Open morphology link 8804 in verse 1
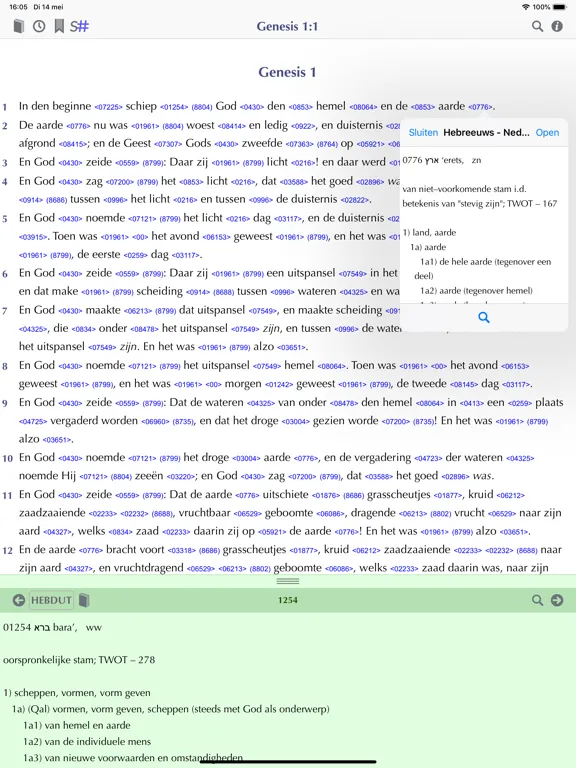This screenshot has width=576, height=768. (x=202, y=107)
